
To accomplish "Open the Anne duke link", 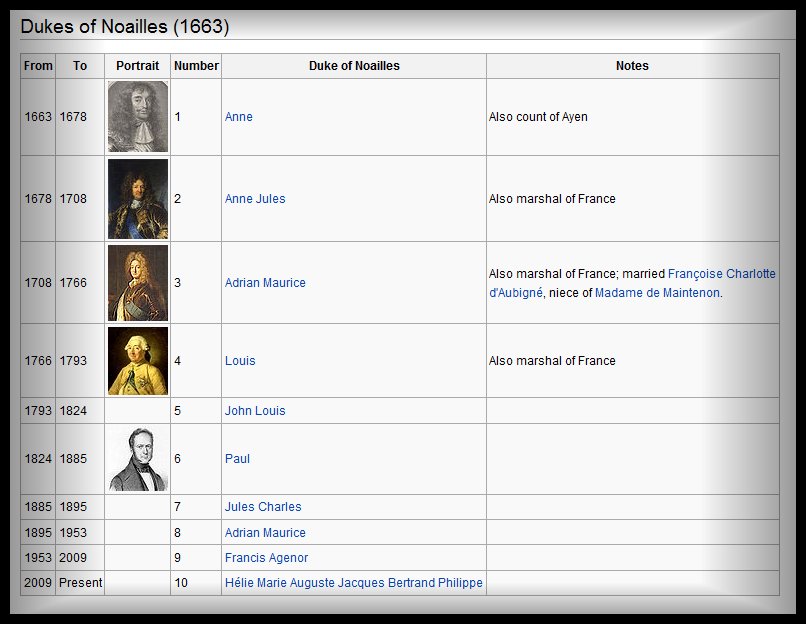I will [239, 117].
